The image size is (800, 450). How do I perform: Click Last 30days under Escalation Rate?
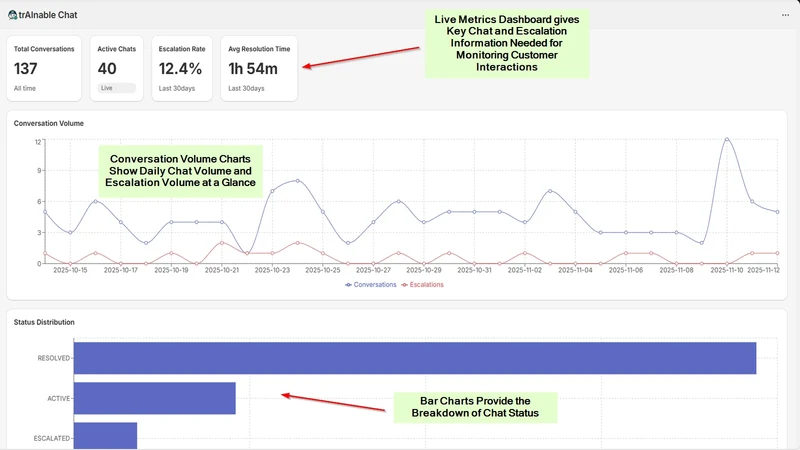coord(177,88)
